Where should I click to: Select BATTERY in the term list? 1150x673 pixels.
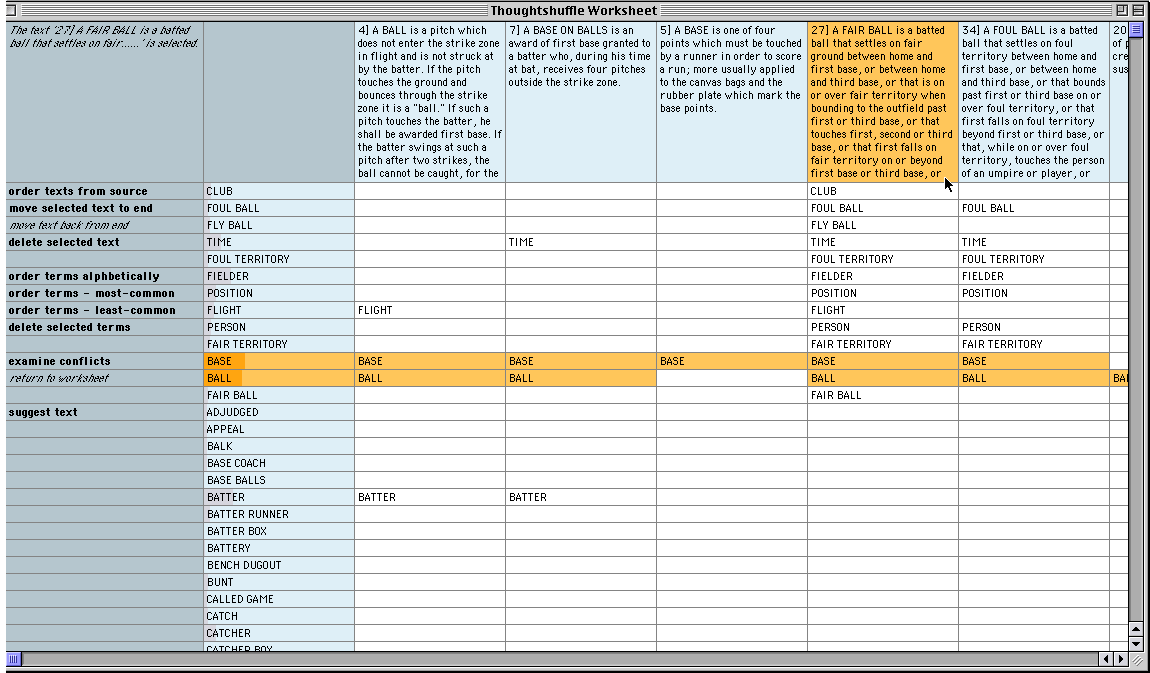pos(279,548)
